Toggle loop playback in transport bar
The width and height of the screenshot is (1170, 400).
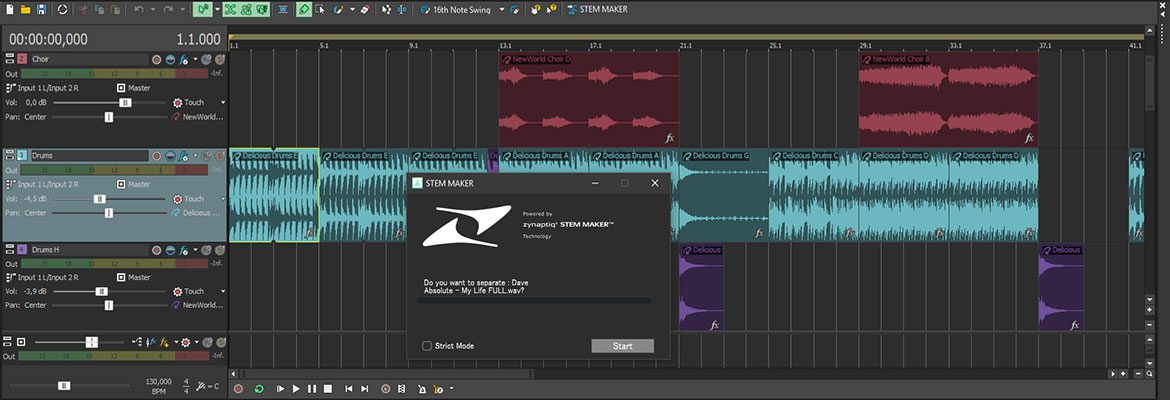point(260,389)
